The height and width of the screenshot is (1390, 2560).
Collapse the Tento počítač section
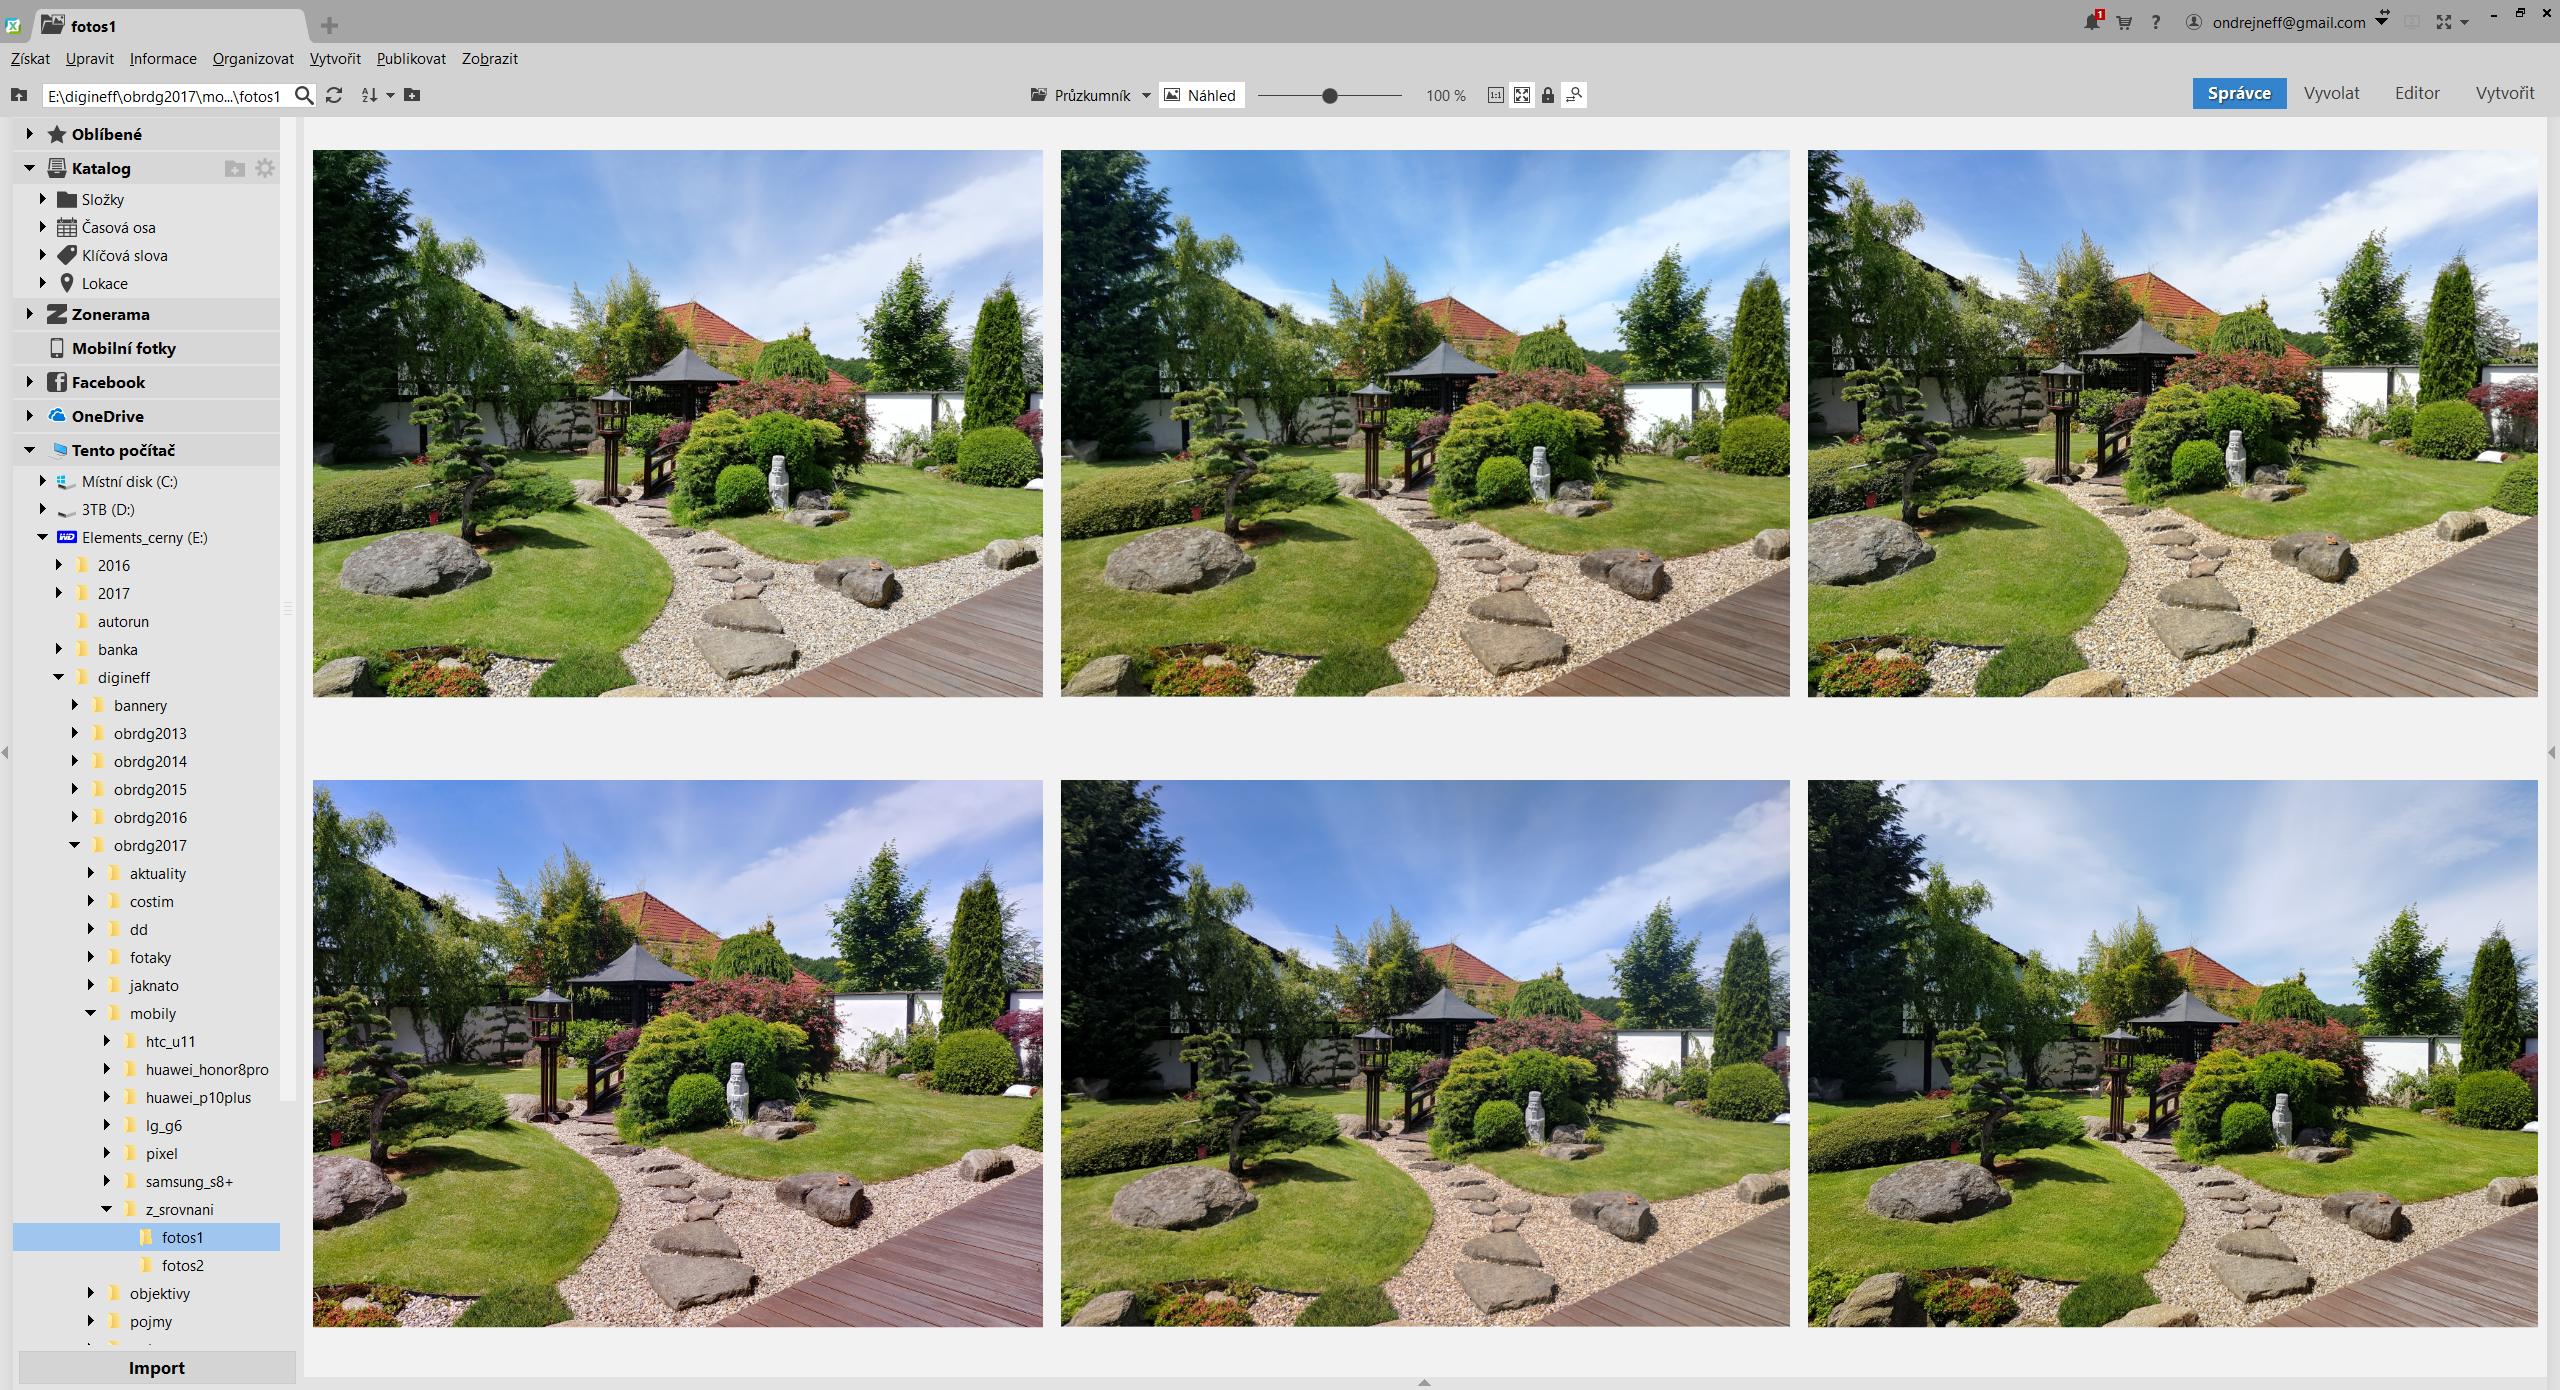click(29, 450)
